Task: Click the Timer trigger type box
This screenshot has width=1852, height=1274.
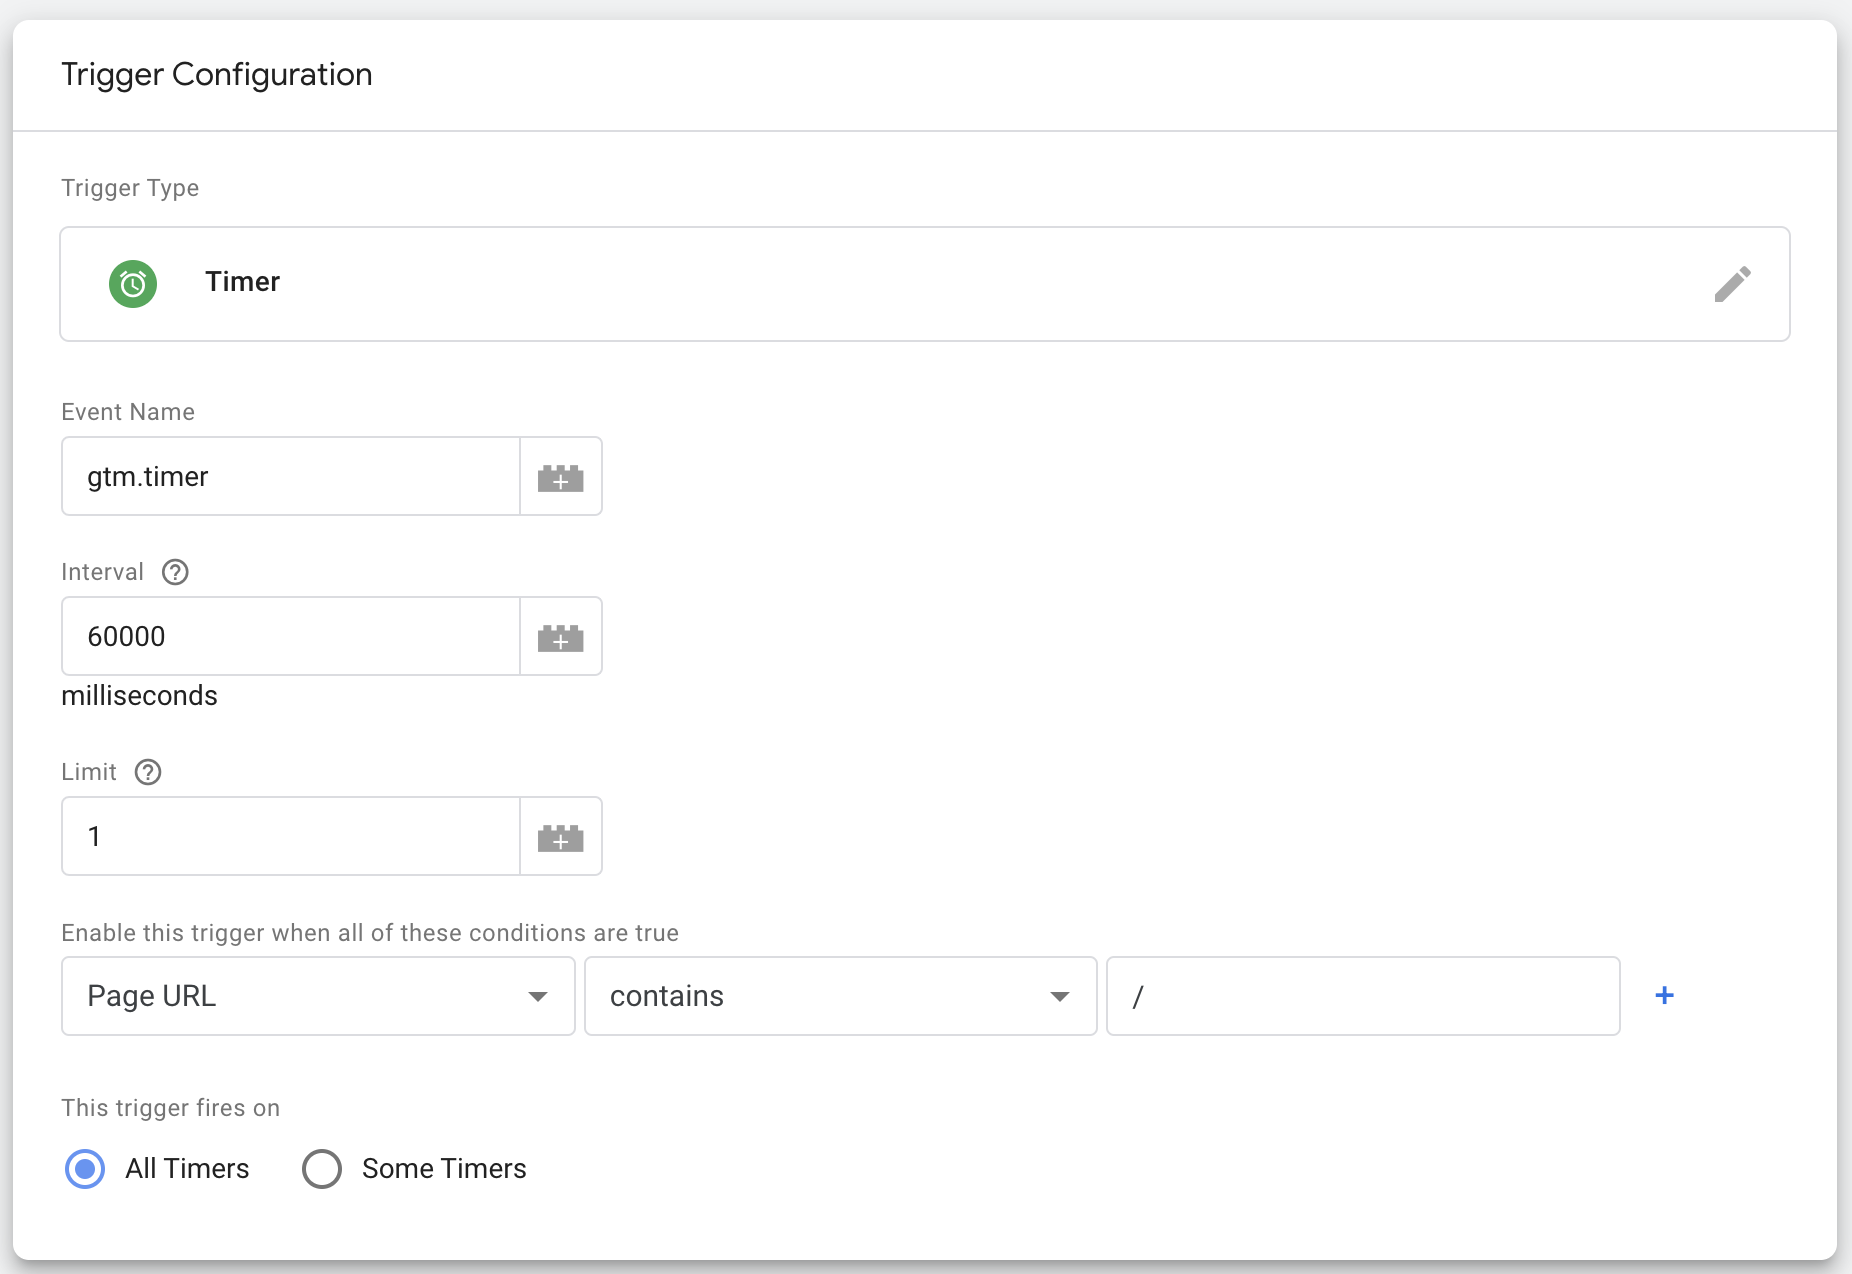Action: (925, 284)
